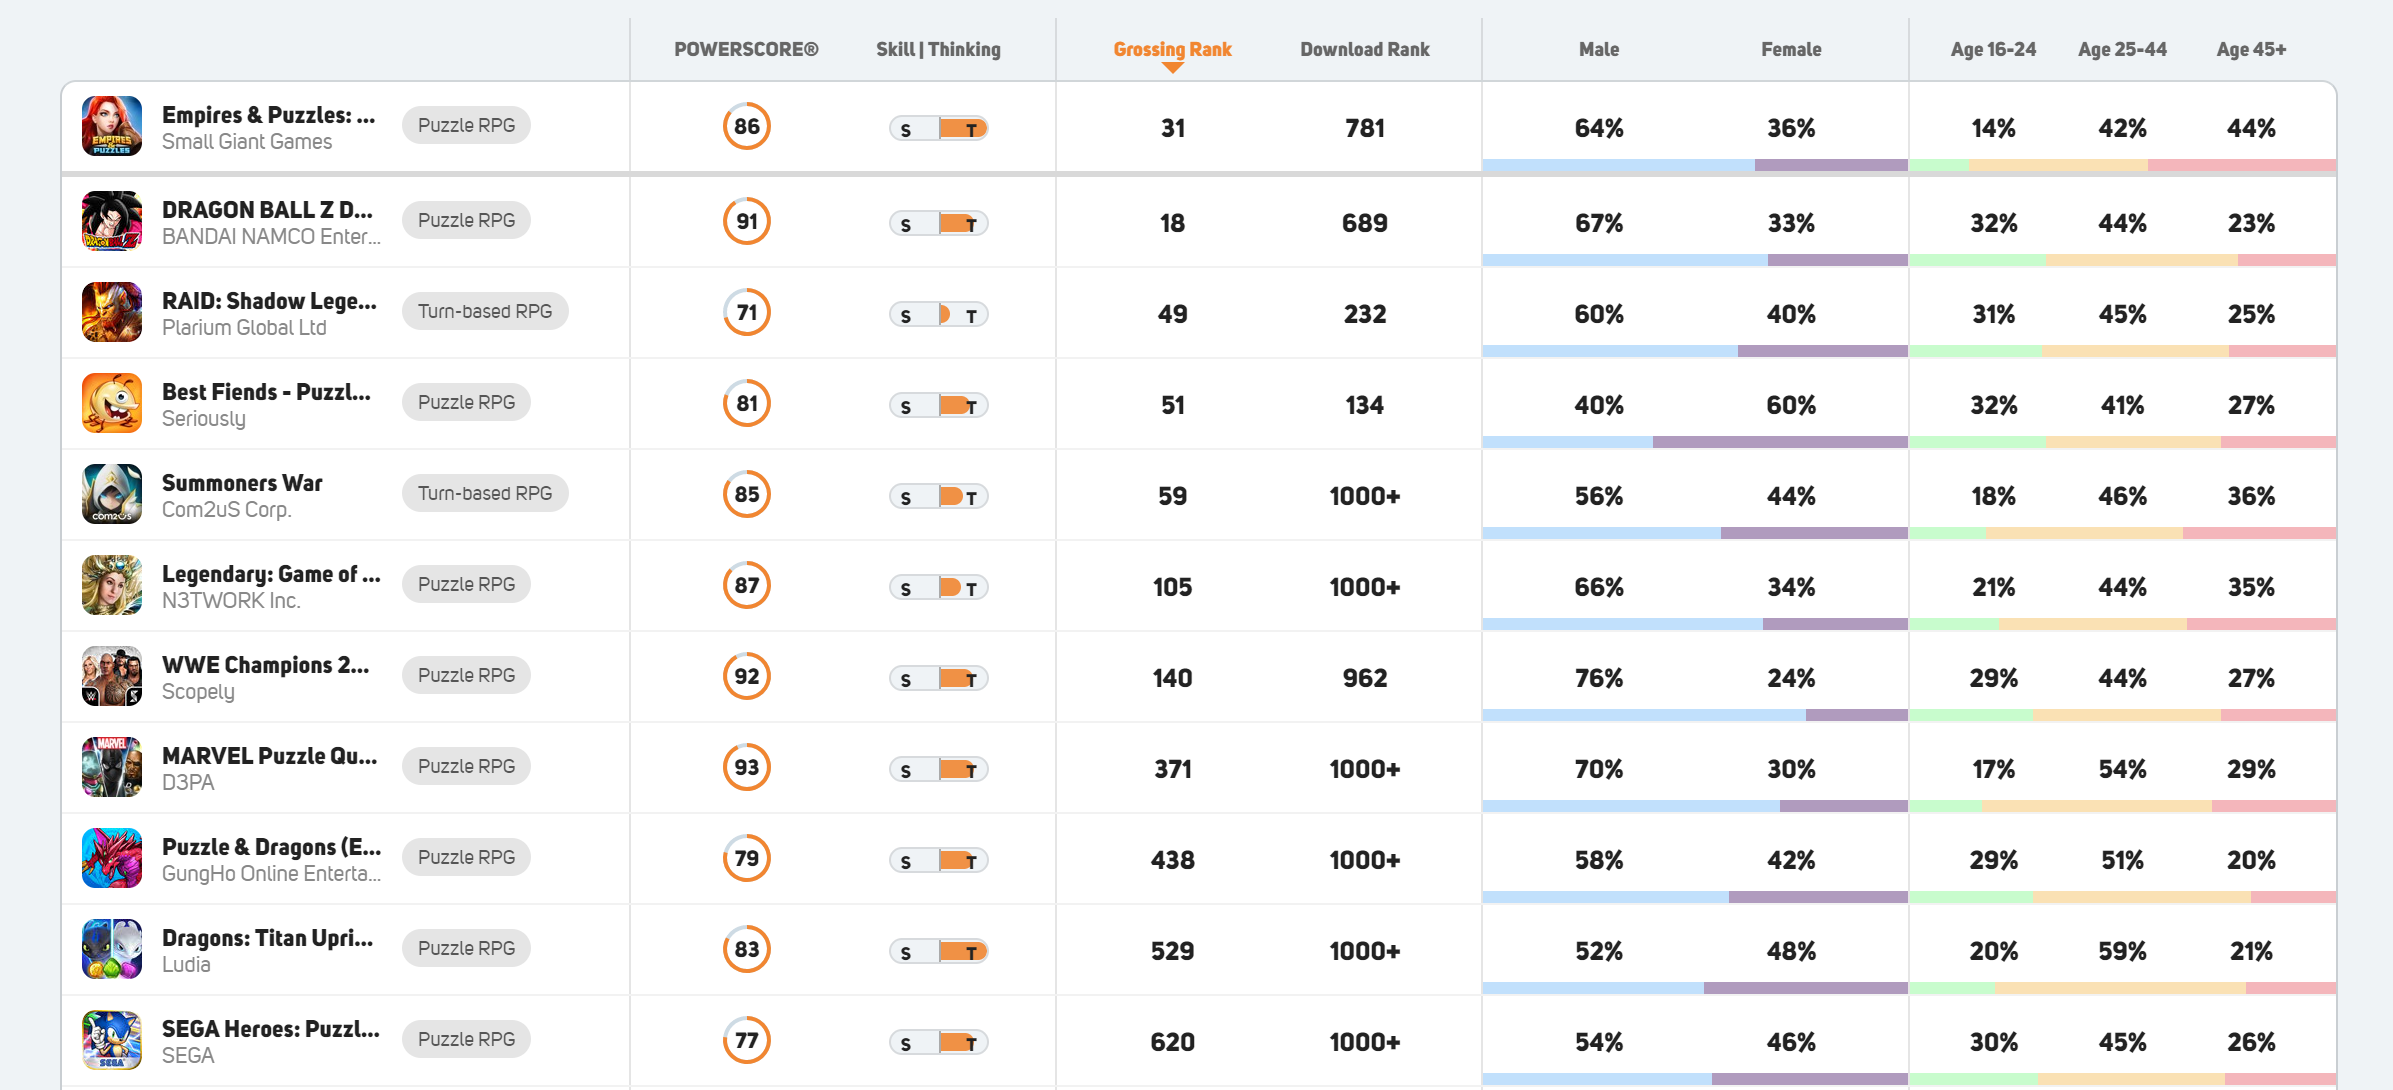The image size is (2393, 1090).
Task: Sort by Age 45+ column header
Action: click(x=2251, y=49)
